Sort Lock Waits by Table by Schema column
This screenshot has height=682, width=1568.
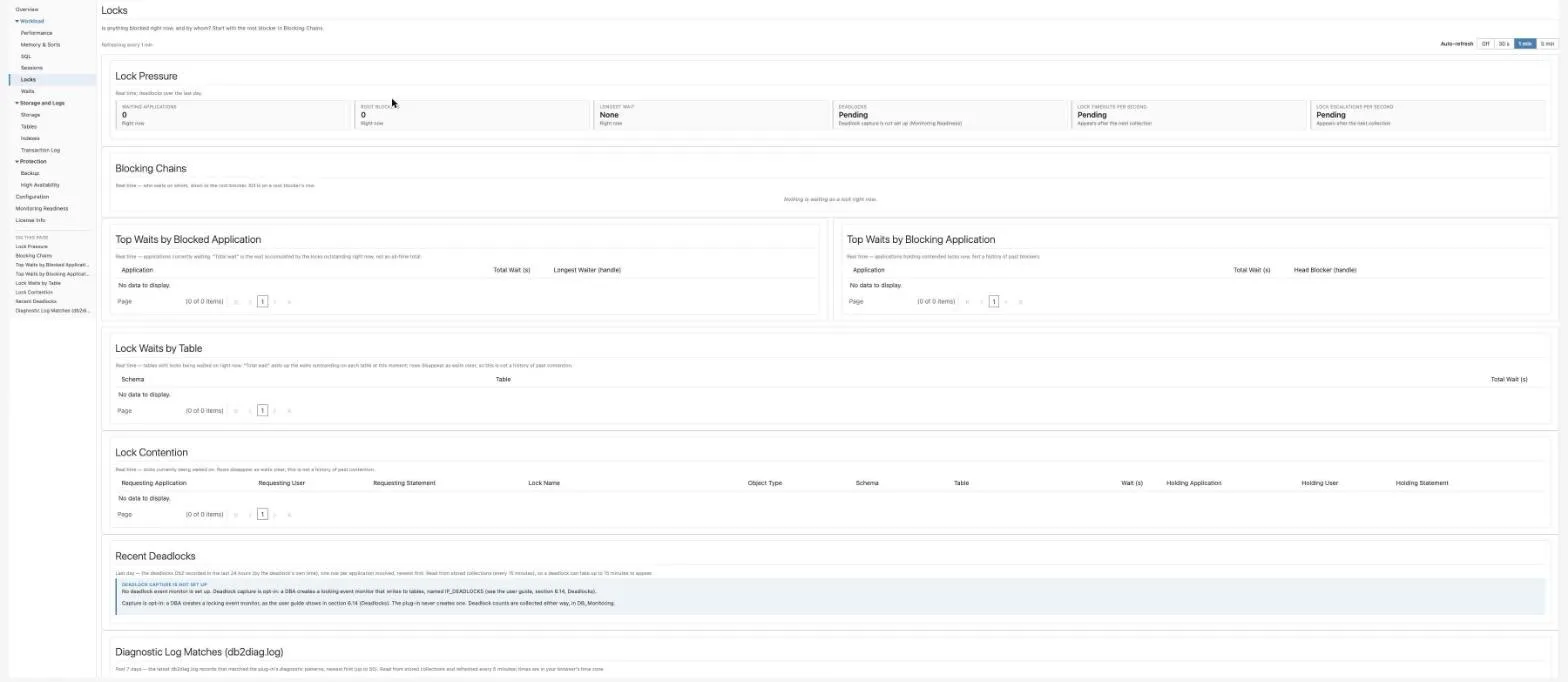click(x=132, y=379)
